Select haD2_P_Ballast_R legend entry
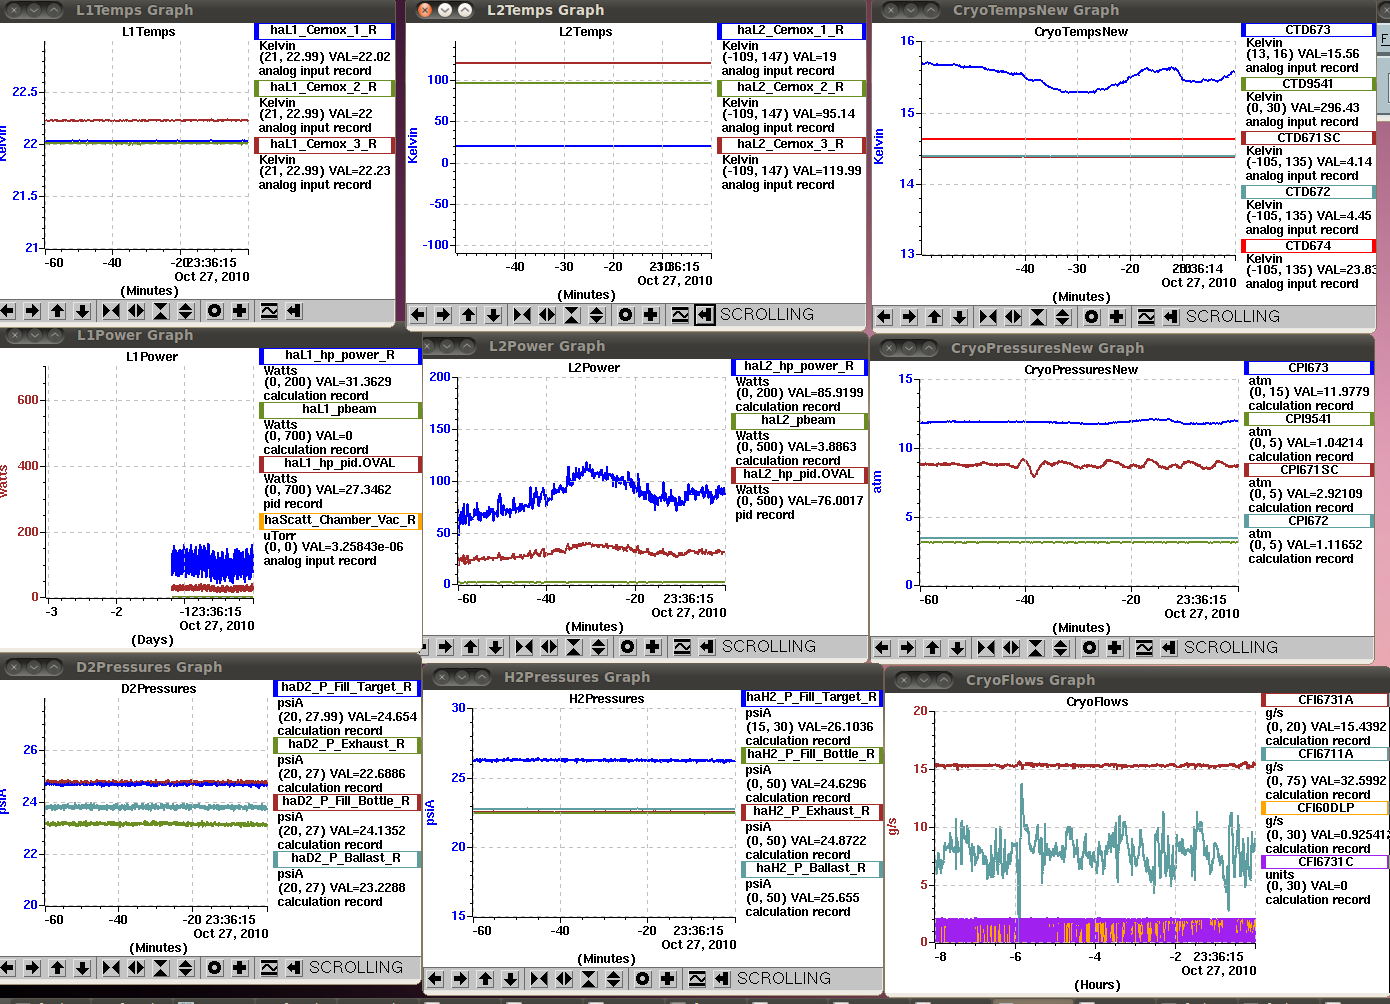This screenshot has height=1004, width=1390. (346, 859)
